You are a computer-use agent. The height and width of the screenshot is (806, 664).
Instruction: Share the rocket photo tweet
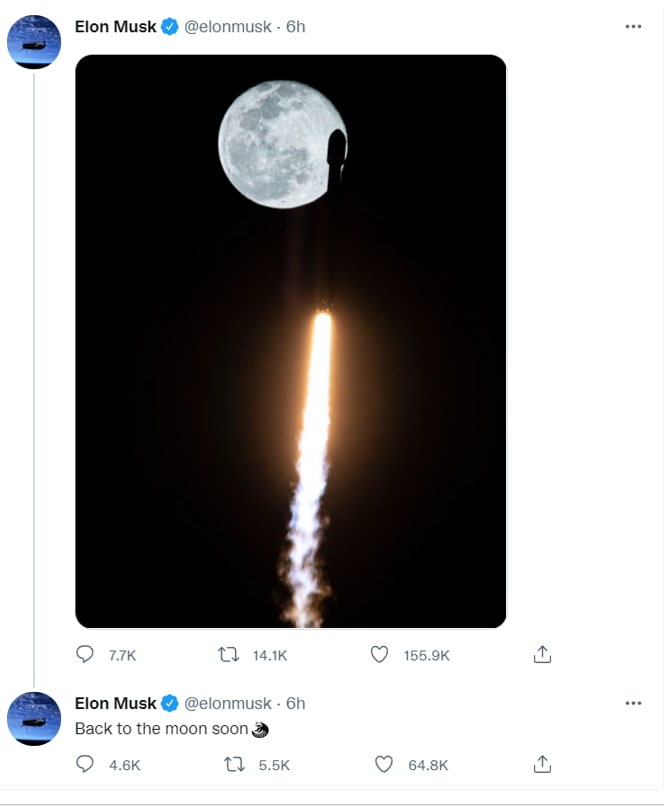(x=542, y=655)
